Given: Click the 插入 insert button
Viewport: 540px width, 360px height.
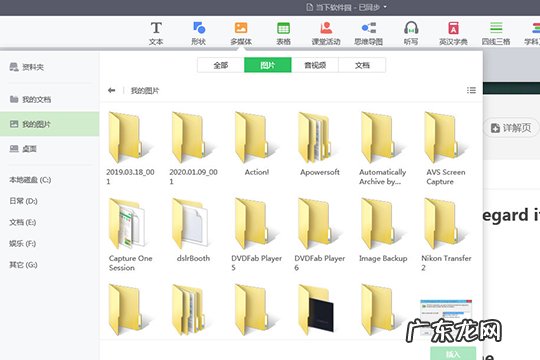Looking at the screenshot, I should (x=453, y=354).
